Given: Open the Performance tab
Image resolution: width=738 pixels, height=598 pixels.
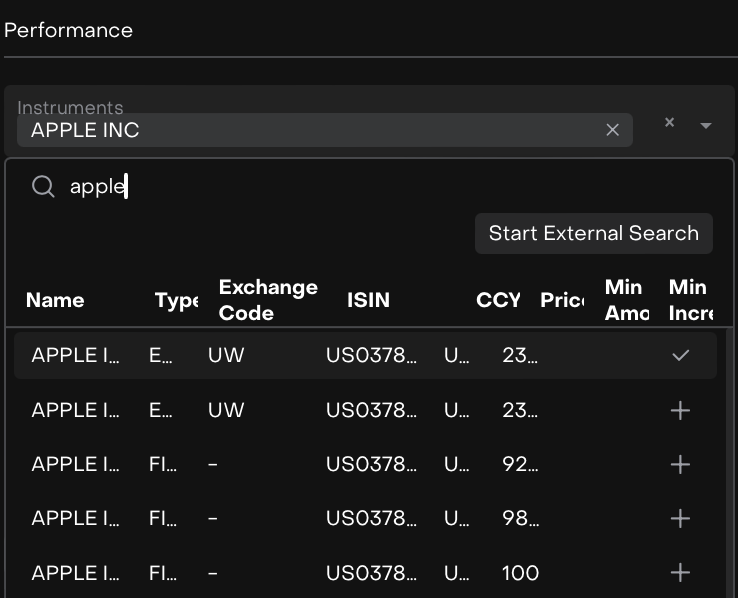Looking at the screenshot, I should pos(68,30).
